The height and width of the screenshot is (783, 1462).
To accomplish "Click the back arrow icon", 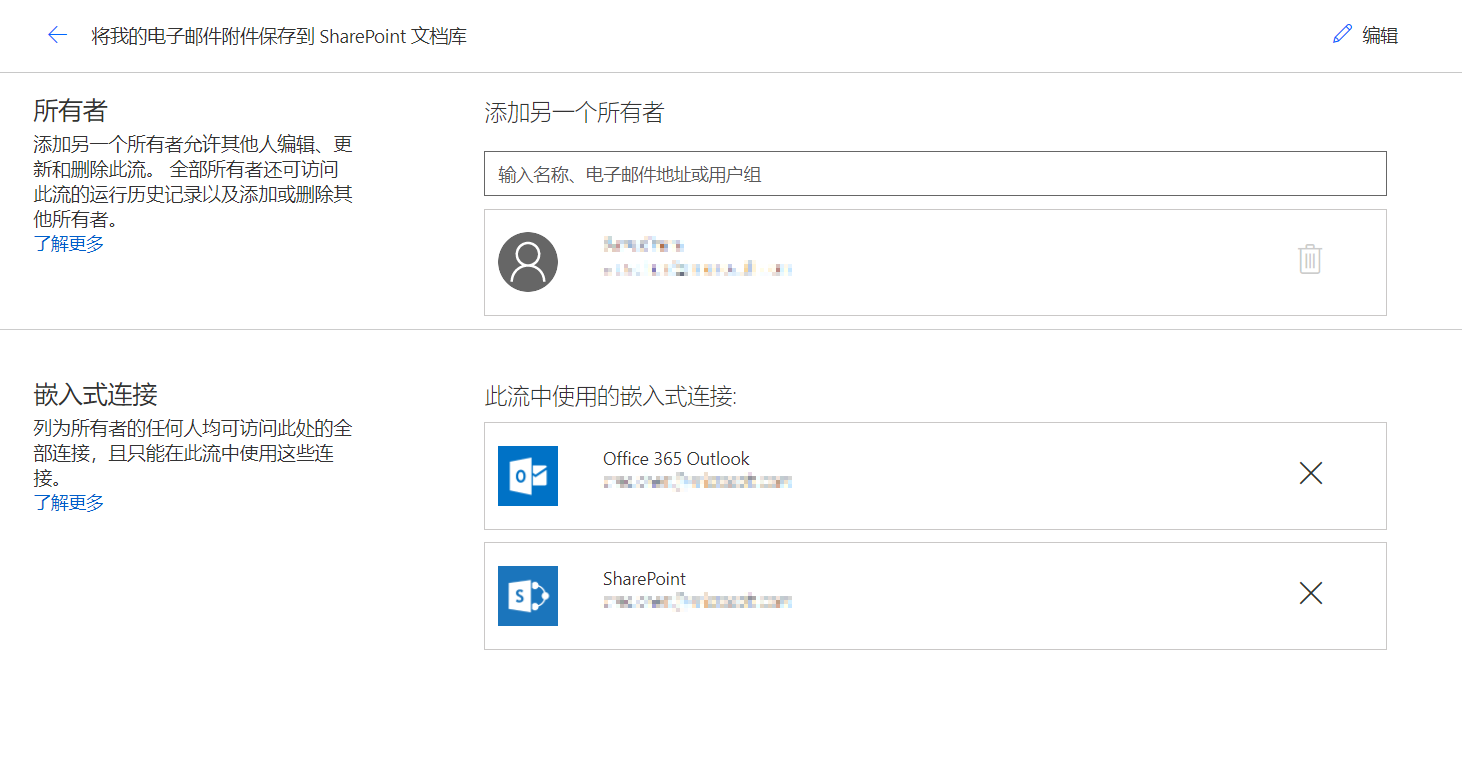I will (x=57, y=35).
